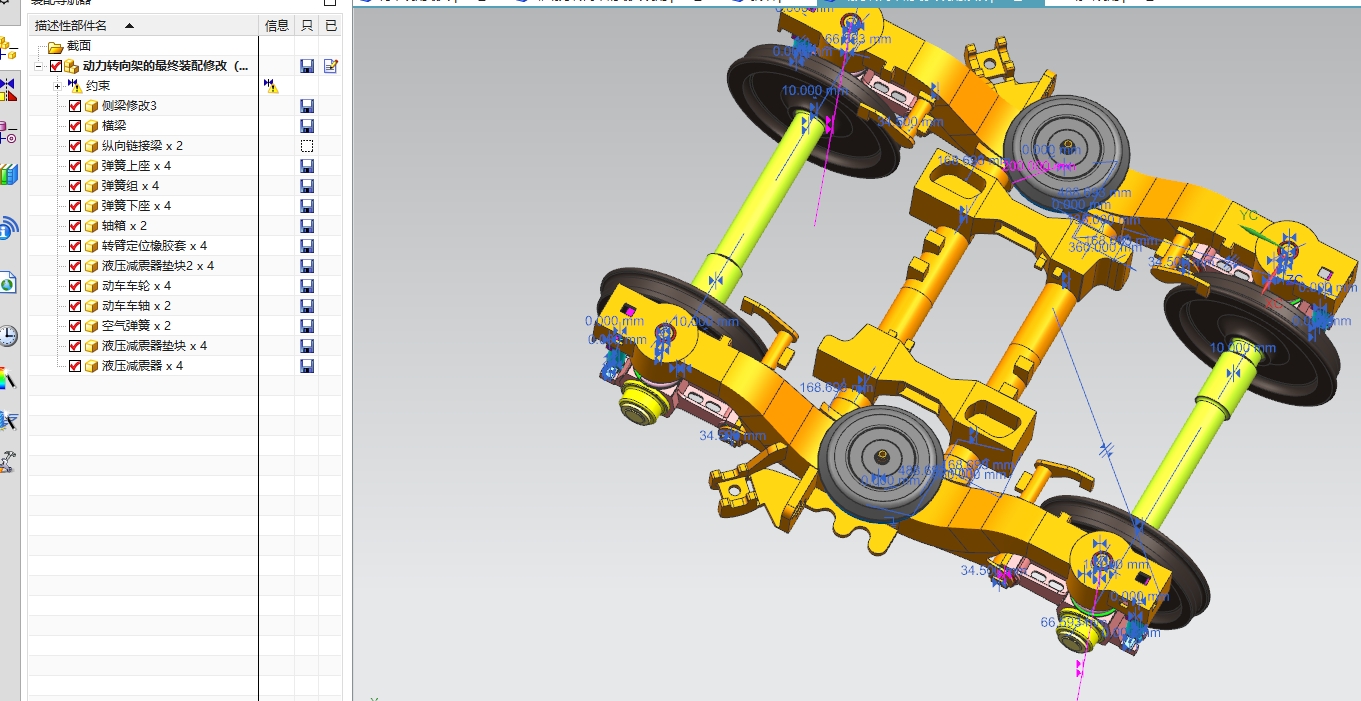Screen dimensions: 1361x701
Task: Click the cube part icon of 空气弹簧
Action: 91,326
